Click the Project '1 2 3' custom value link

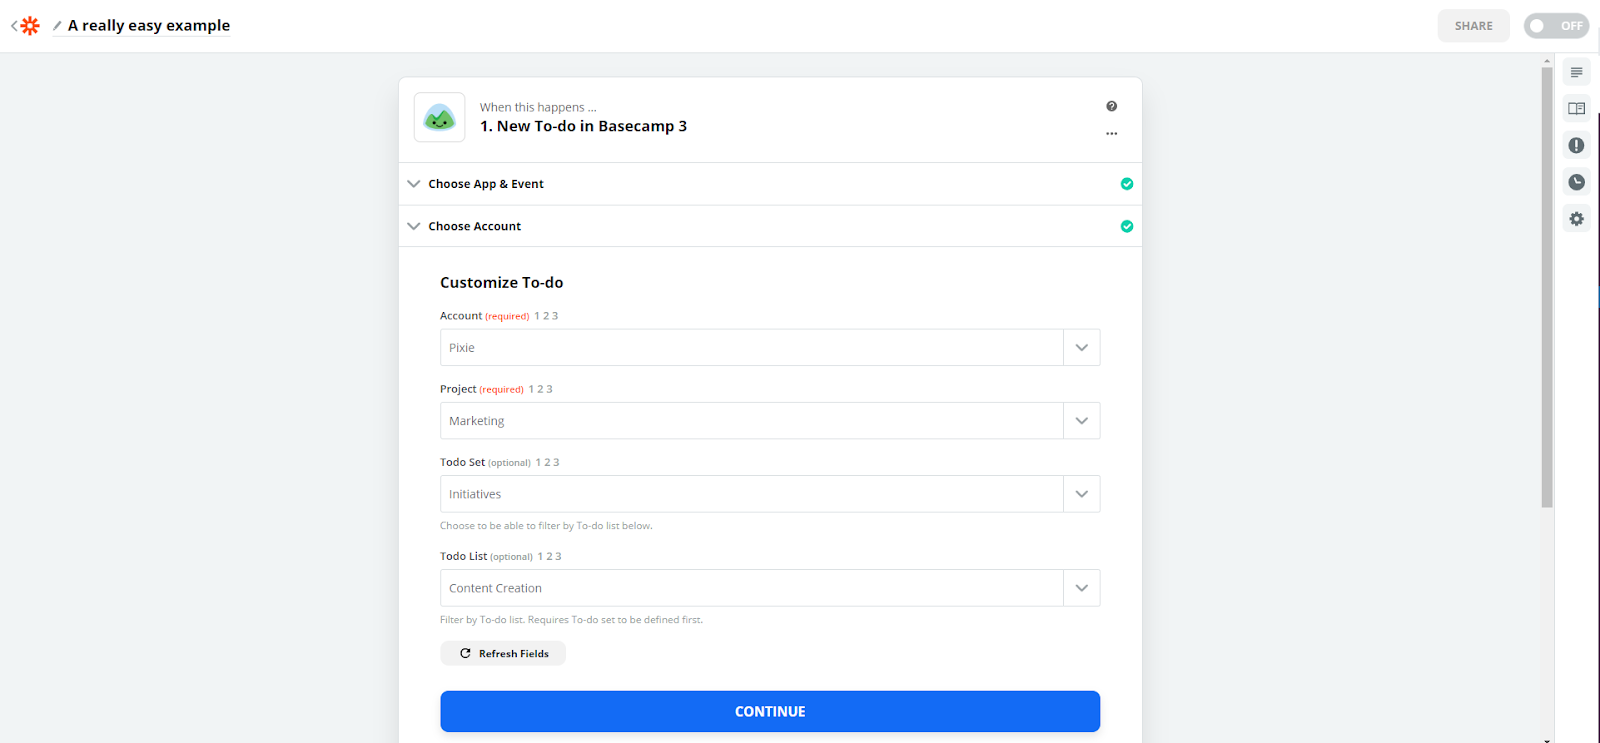pos(540,389)
